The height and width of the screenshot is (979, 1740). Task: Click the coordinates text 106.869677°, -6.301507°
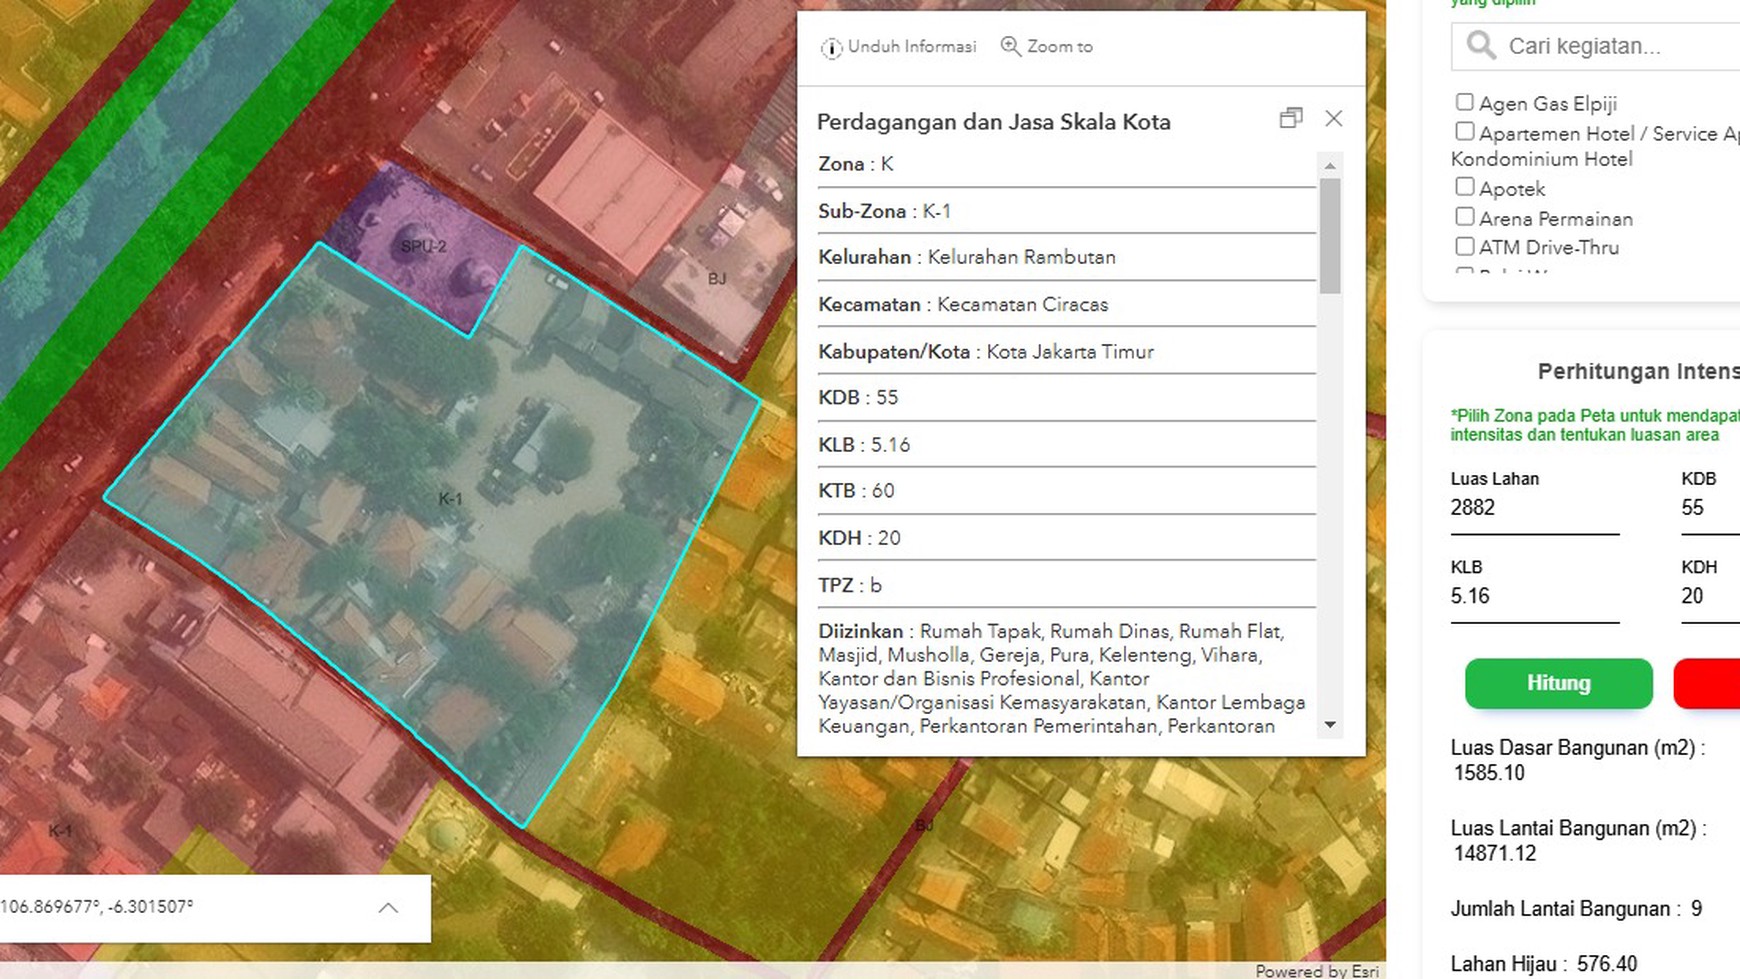point(97,907)
